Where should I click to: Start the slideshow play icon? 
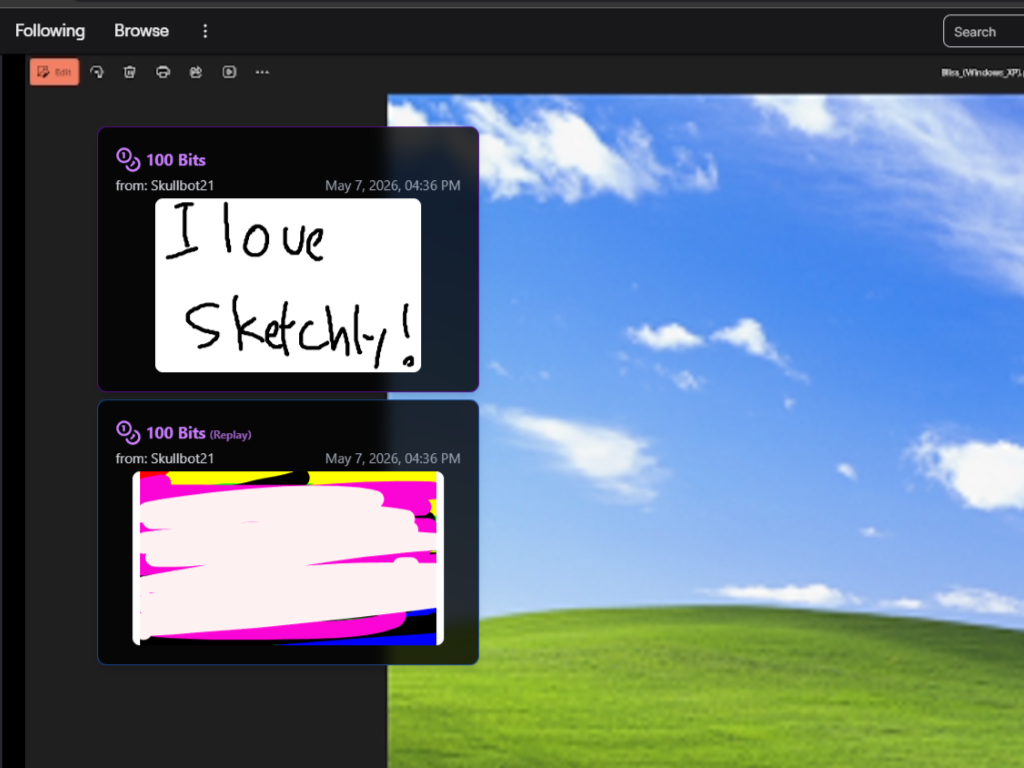(x=229, y=72)
